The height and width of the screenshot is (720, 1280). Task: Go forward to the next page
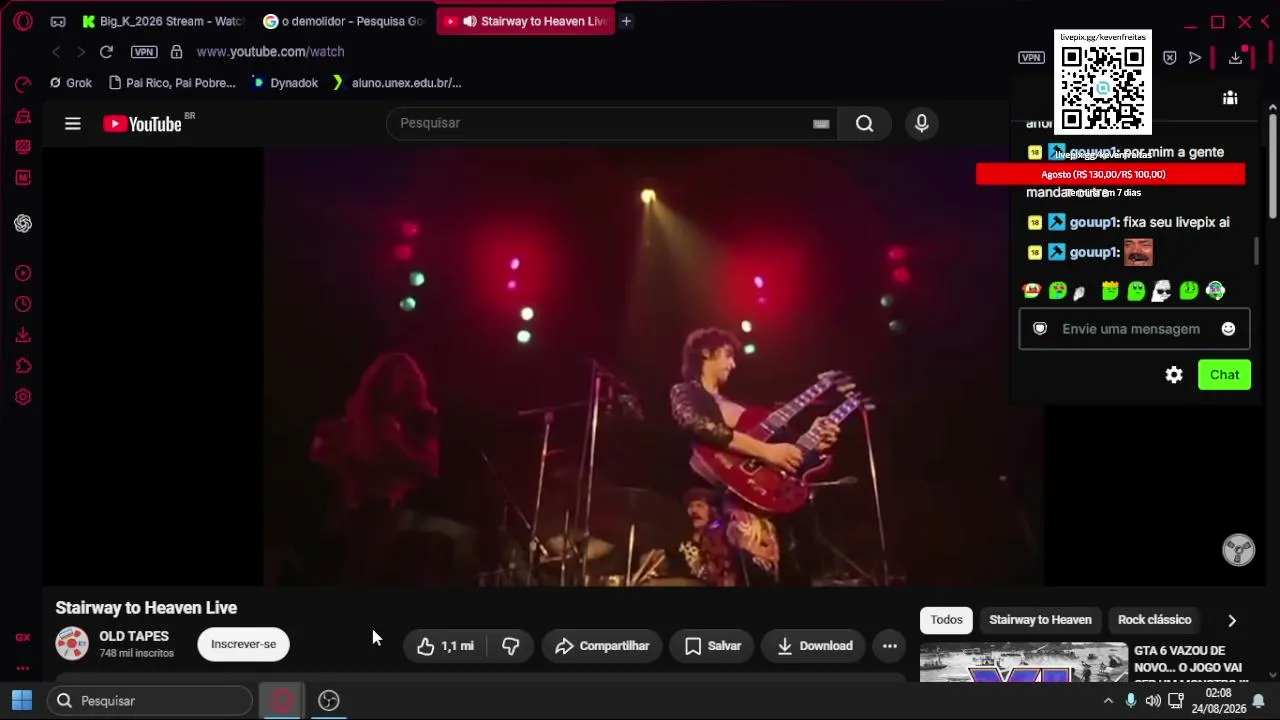tap(81, 52)
